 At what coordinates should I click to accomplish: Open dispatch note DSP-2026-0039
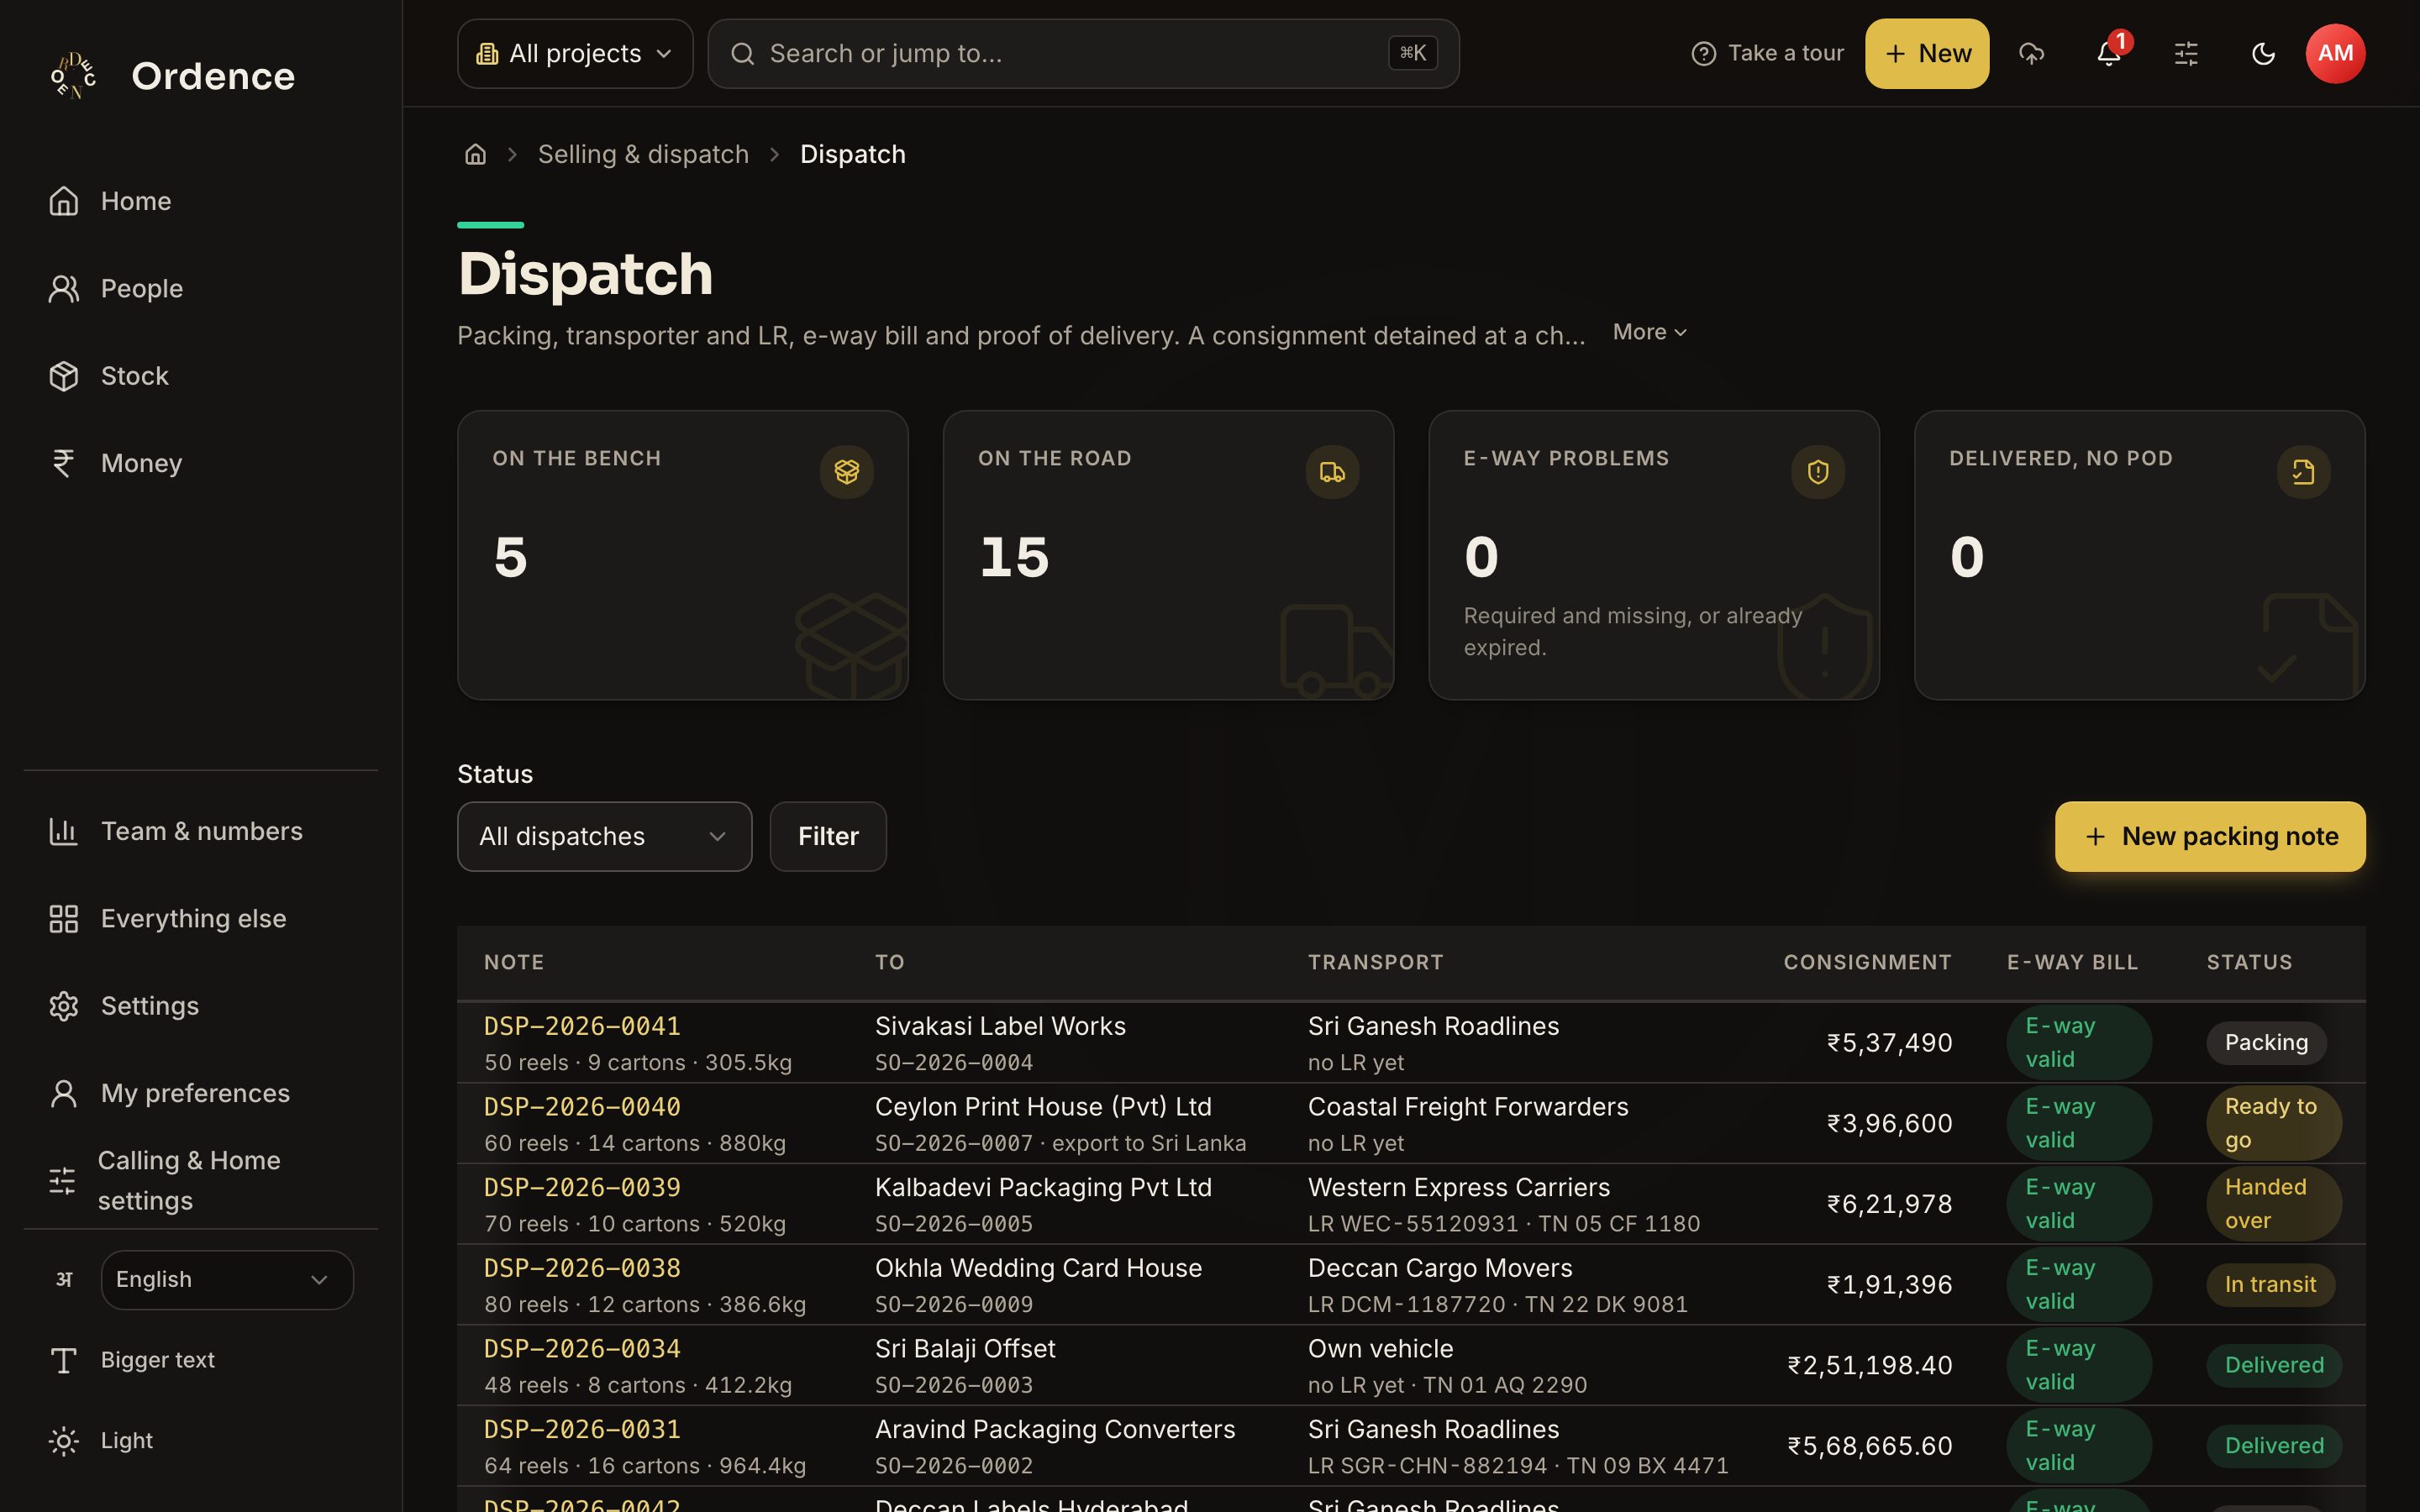582,1188
